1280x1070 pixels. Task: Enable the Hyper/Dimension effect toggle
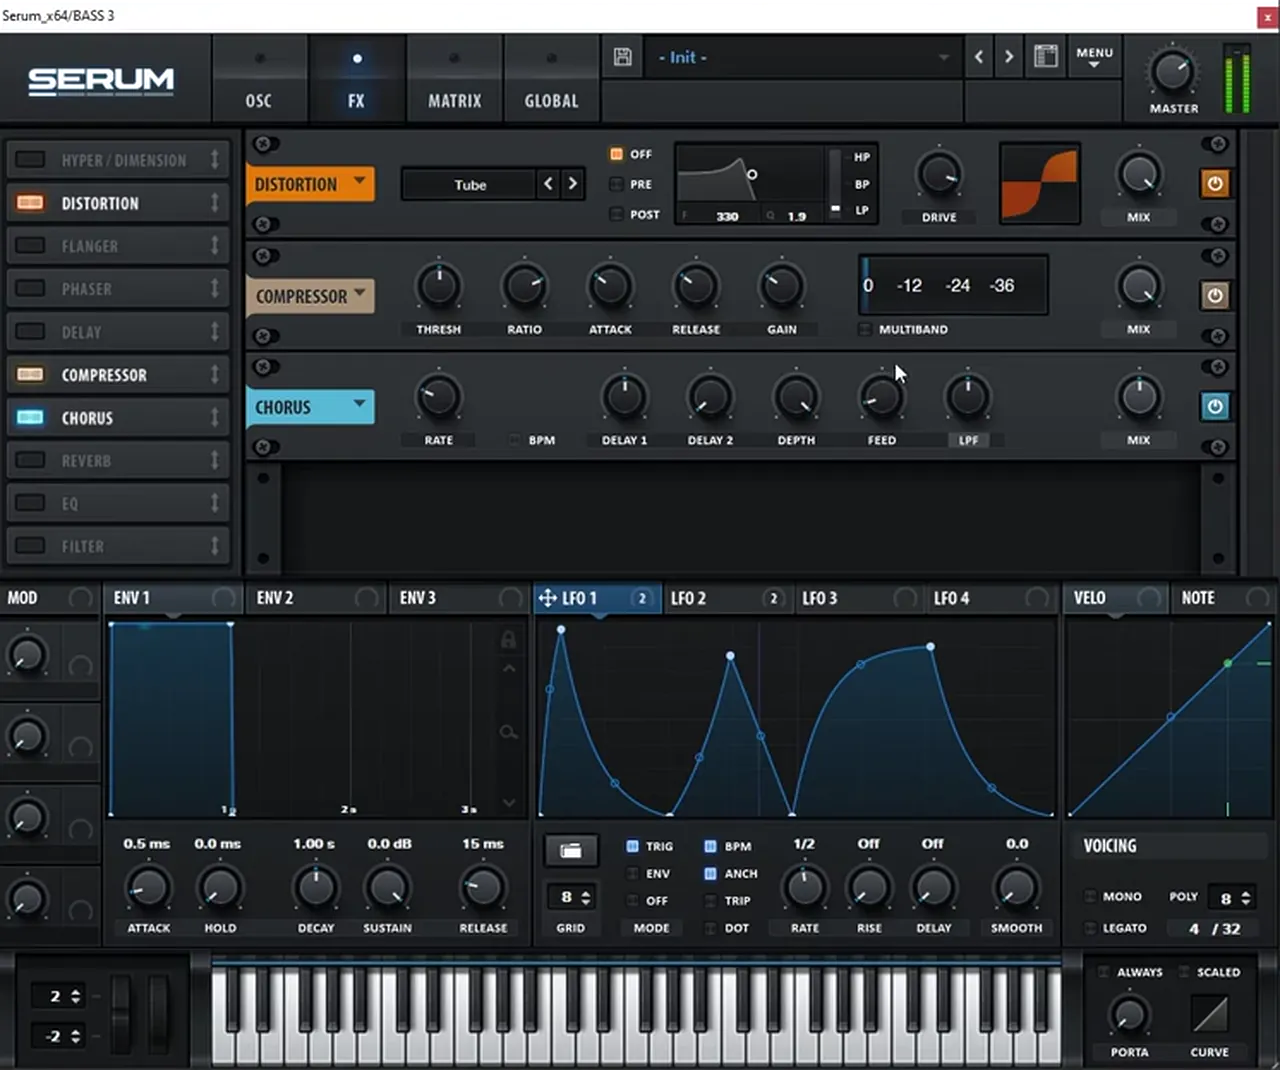[x=30, y=160]
